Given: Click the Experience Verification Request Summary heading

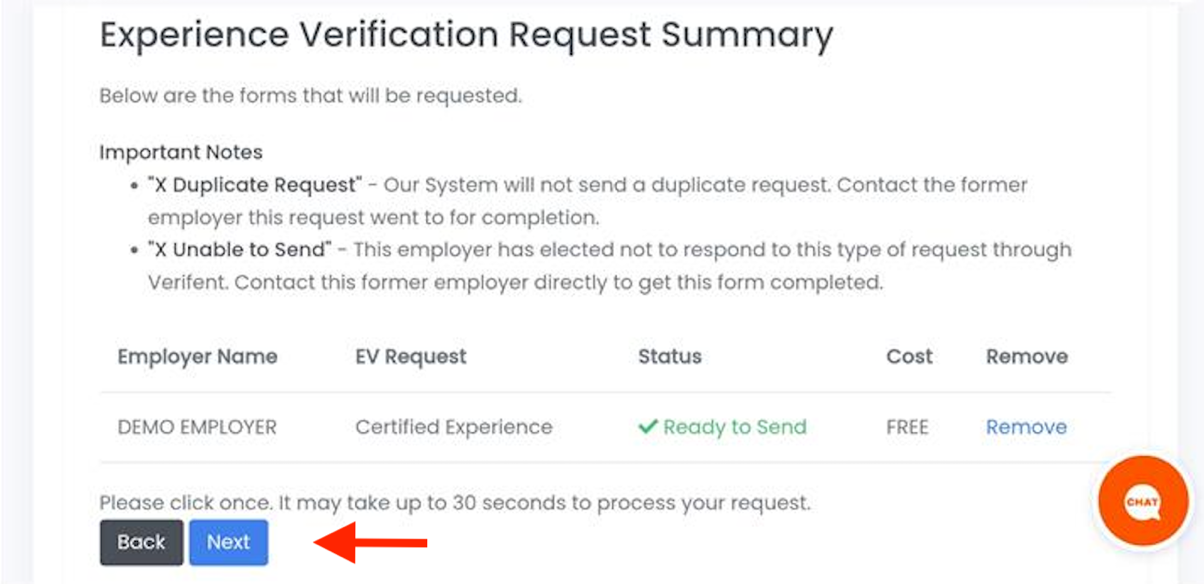Looking at the screenshot, I should tap(465, 34).
